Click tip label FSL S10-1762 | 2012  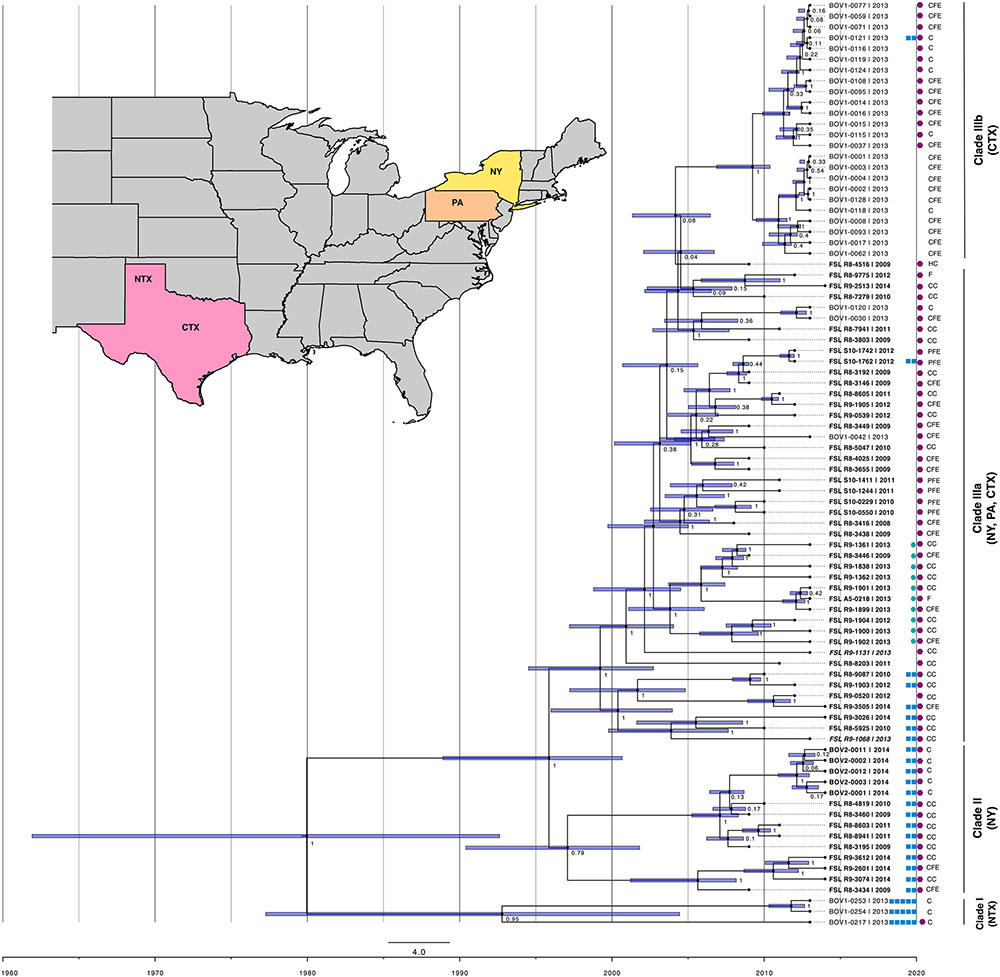point(861,362)
